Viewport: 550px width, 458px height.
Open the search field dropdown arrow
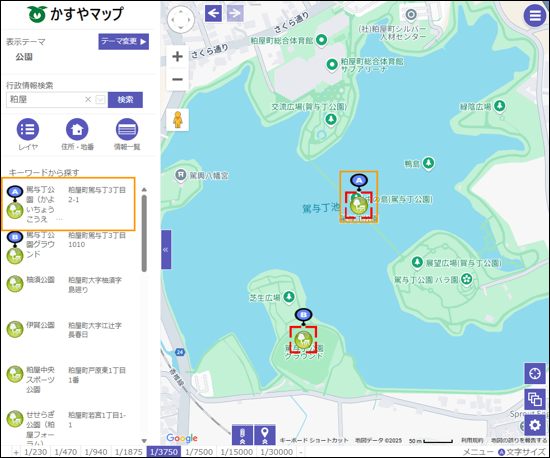pos(101,100)
